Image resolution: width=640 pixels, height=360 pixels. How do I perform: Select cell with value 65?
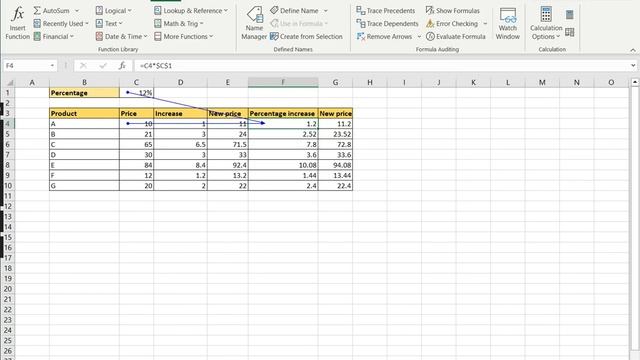pyautogui.click(x=136, y=144)
